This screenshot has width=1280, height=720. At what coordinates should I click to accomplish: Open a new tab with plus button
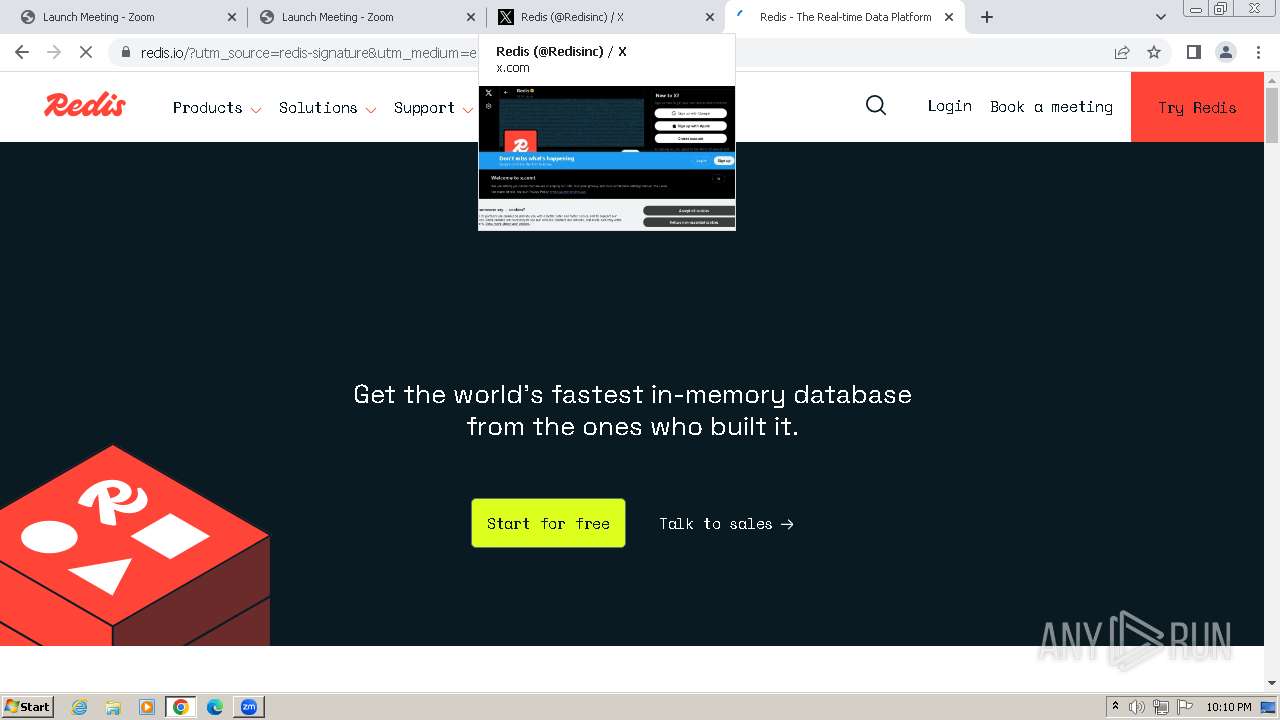987,17
